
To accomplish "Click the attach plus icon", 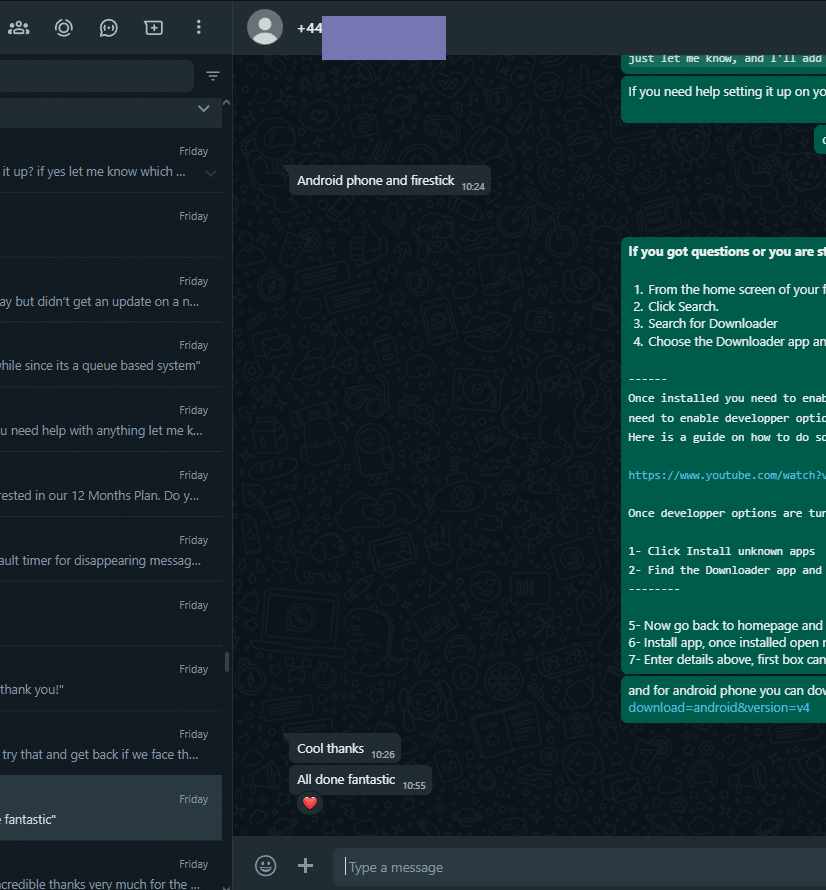I will coord(305,866).
